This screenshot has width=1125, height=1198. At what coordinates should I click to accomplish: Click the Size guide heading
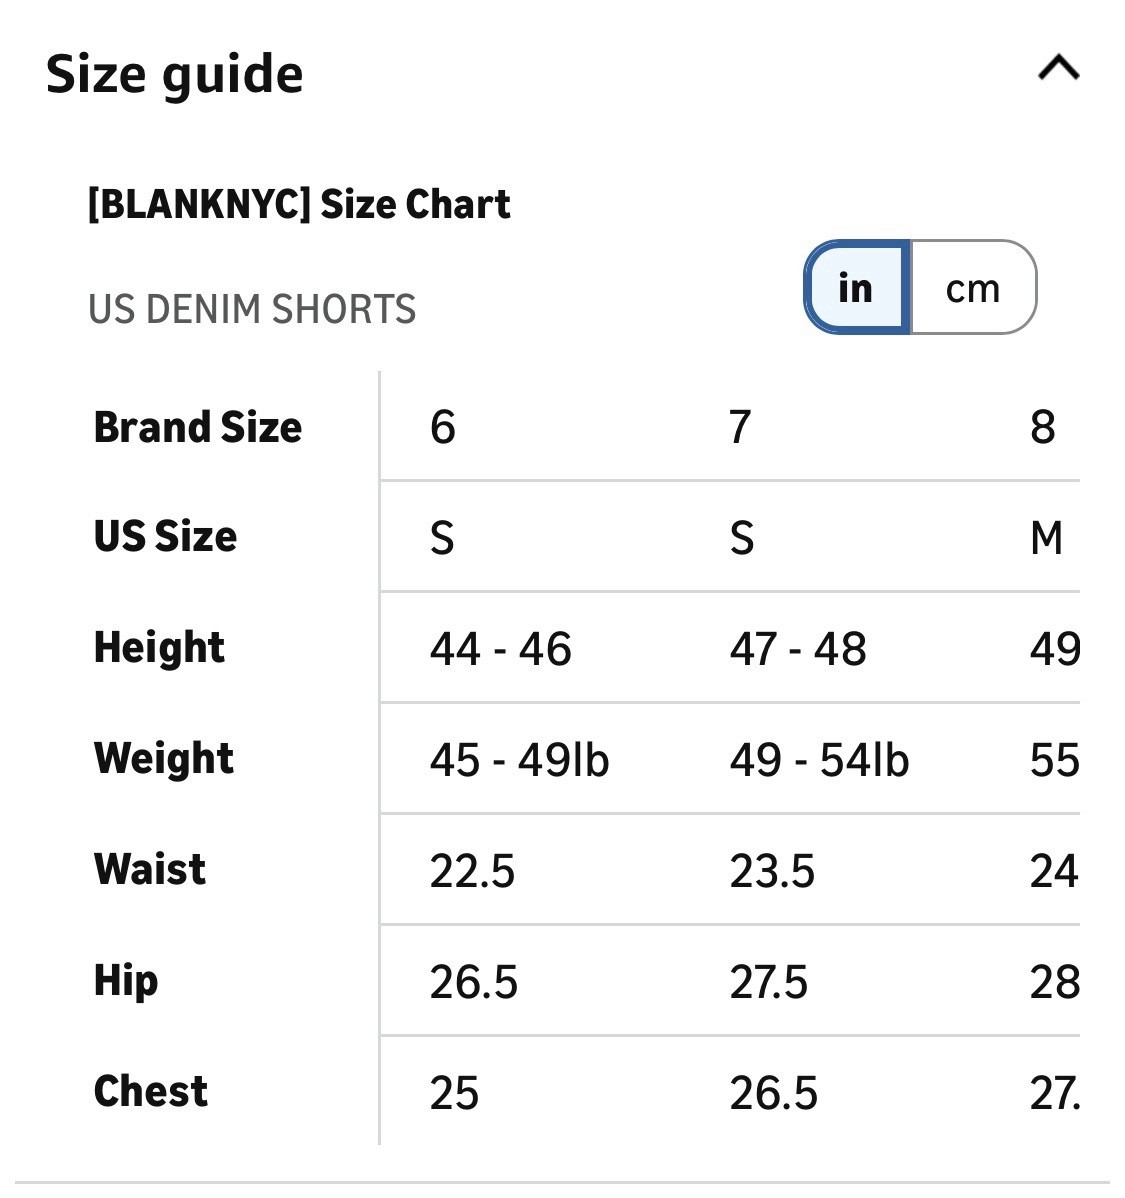pyautogui.click(x=174, y=75)
